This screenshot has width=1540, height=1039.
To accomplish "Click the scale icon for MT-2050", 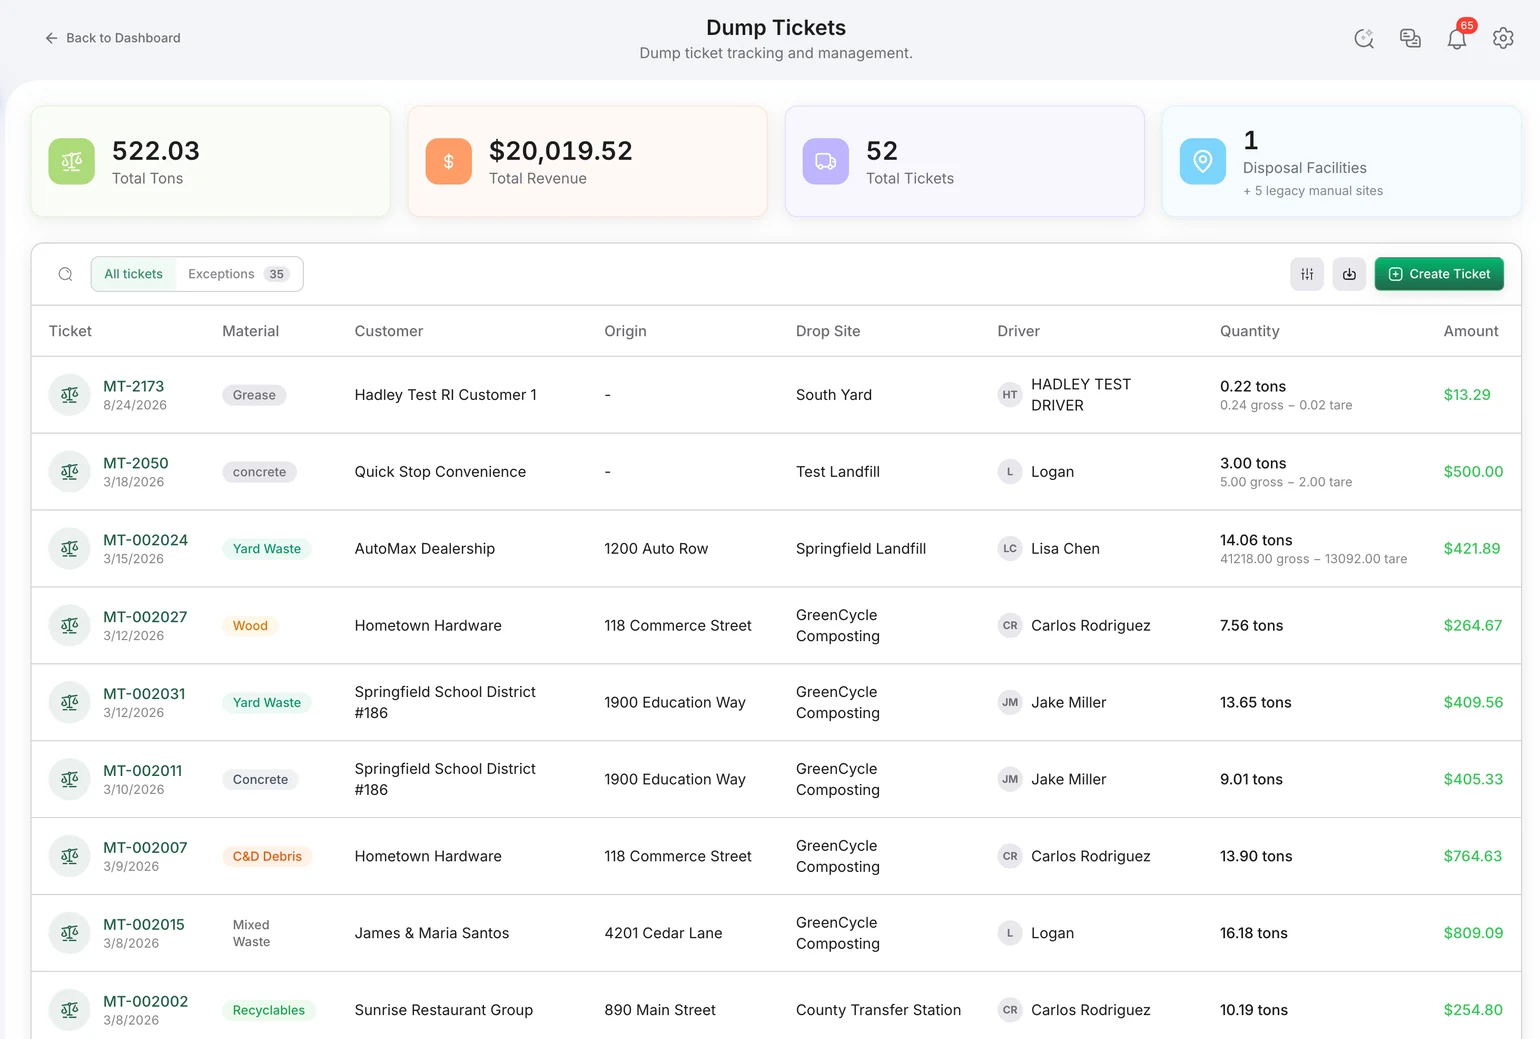I will click(70, 472).
